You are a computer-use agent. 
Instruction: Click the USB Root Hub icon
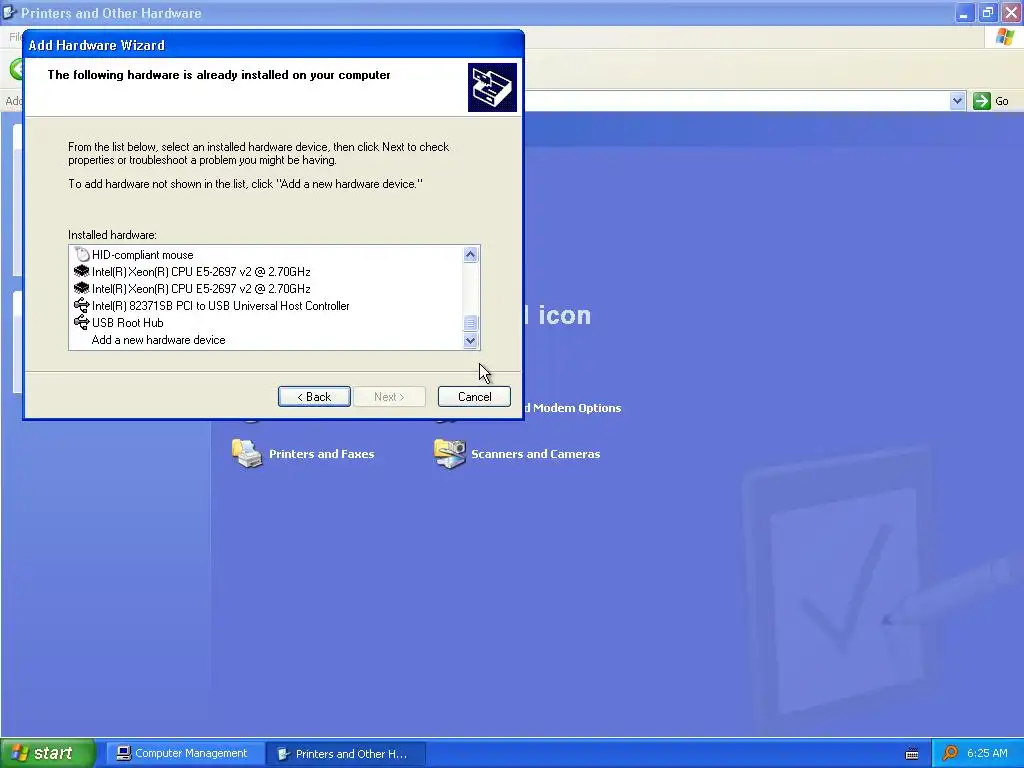[82, 322]
